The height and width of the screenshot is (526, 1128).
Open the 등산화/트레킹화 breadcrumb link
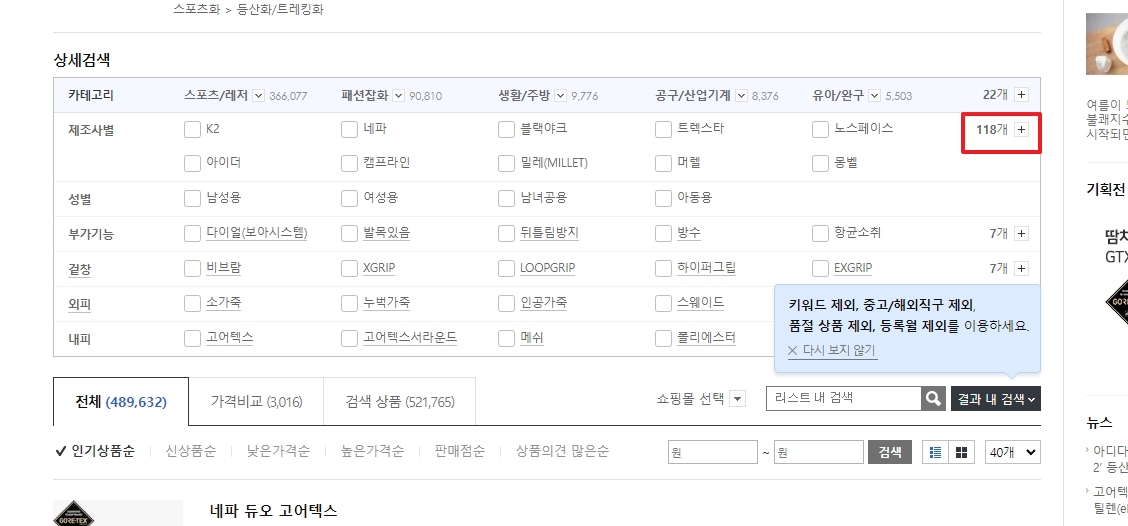[280, 11]
